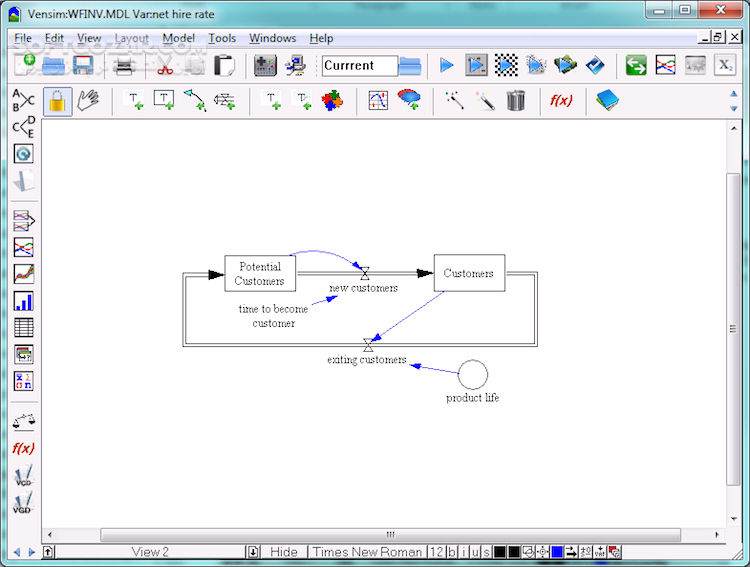Click the product life circle variable
This screenshot has height=567, width=750.
pyautogui.click(x=473, y=374)
